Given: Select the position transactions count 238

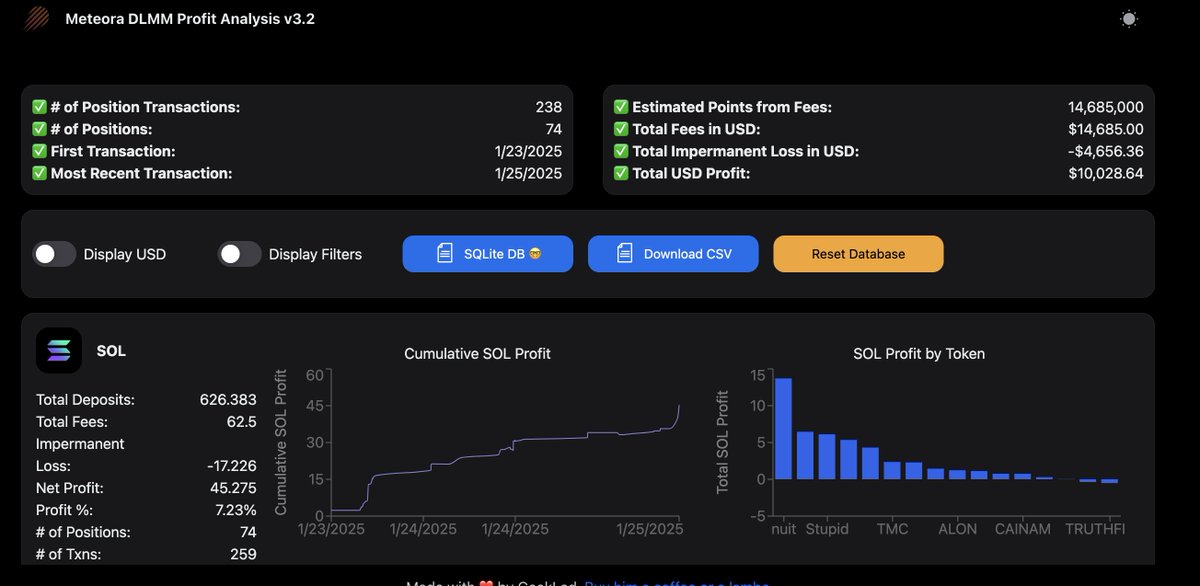Looking at the screenshot, I should [549, 107].
